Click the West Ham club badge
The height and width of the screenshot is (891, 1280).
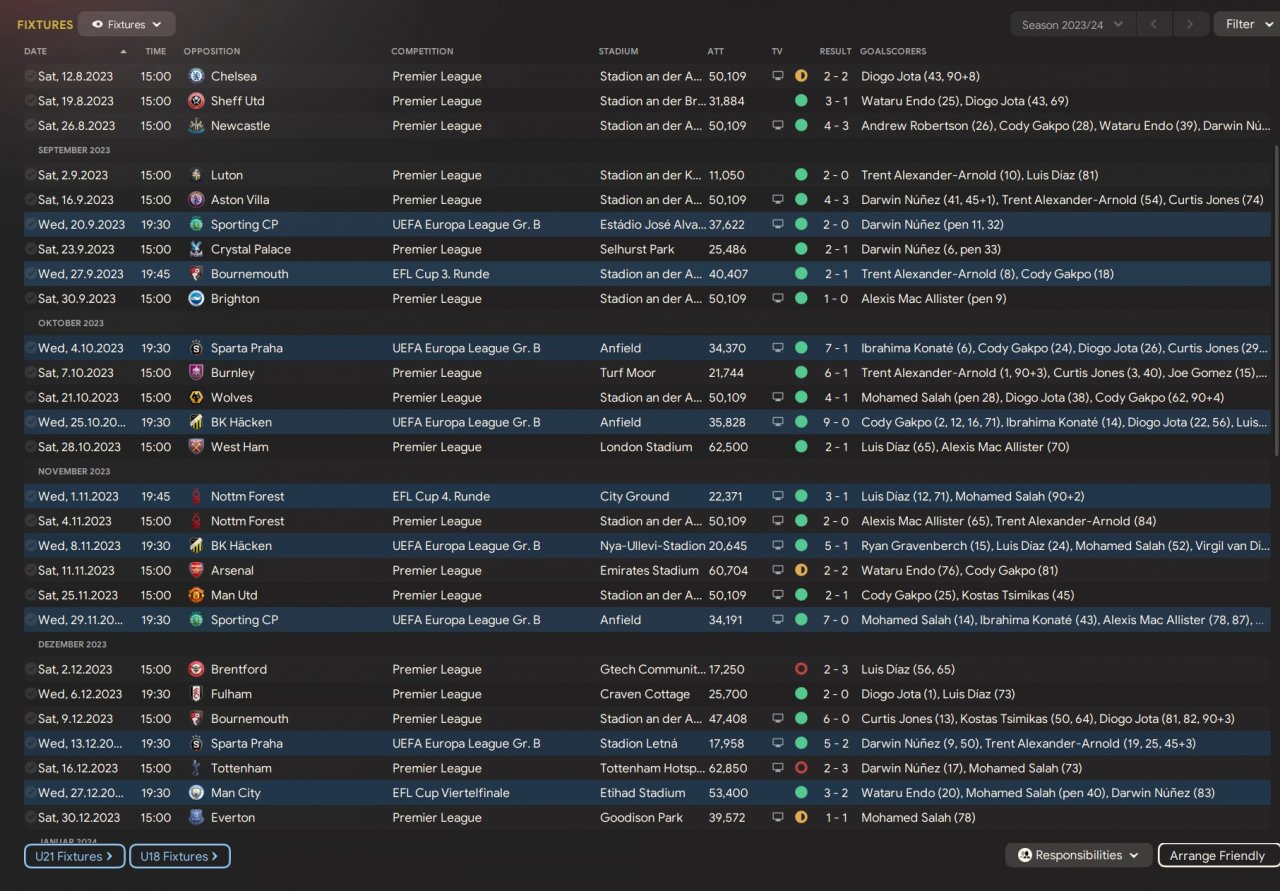[x=196, y=447]
